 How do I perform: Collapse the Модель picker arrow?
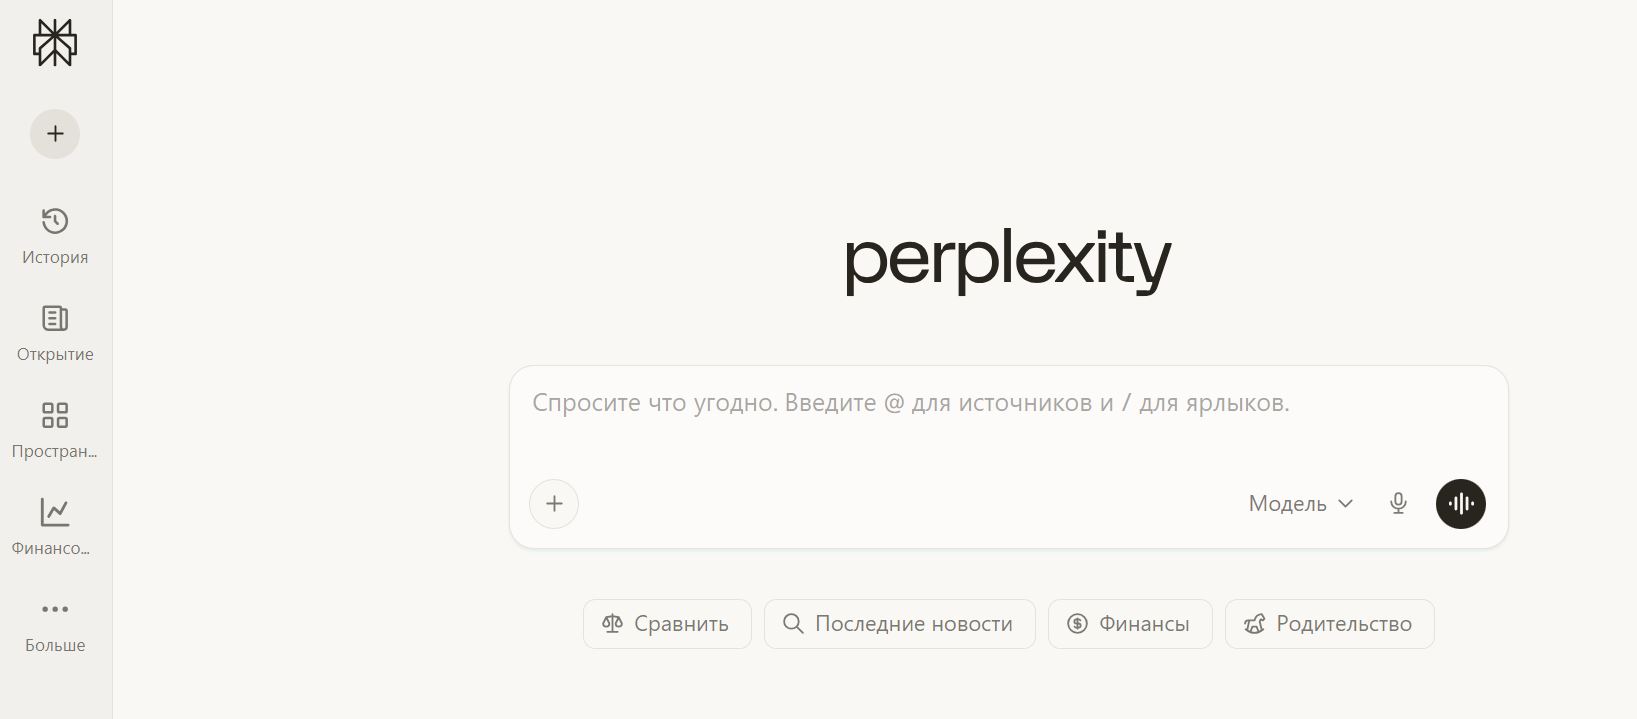click(x=1345, y=505)
